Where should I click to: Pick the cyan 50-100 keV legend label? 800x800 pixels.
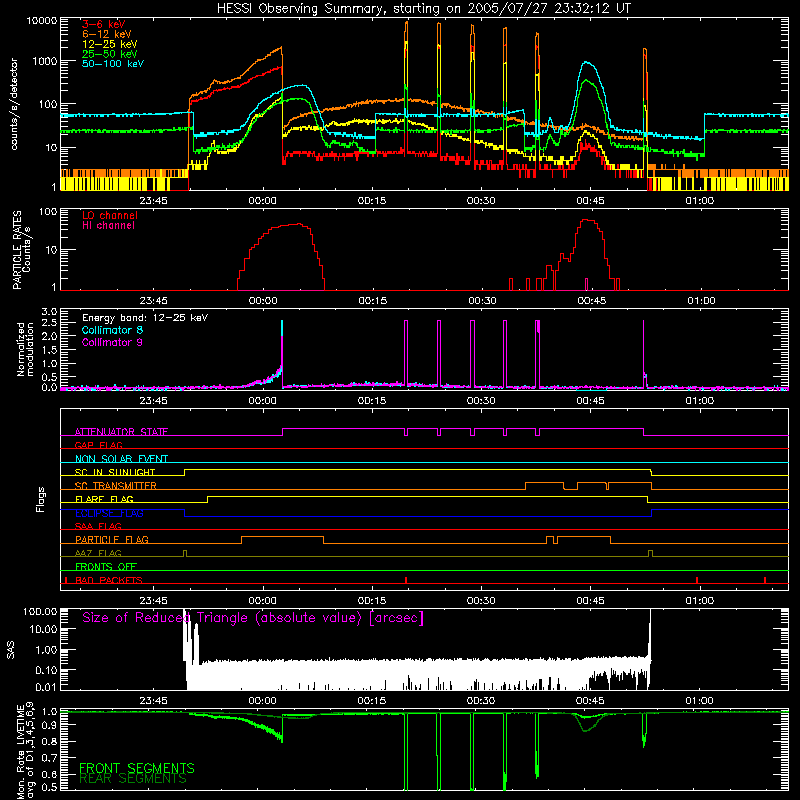[113, 63]
